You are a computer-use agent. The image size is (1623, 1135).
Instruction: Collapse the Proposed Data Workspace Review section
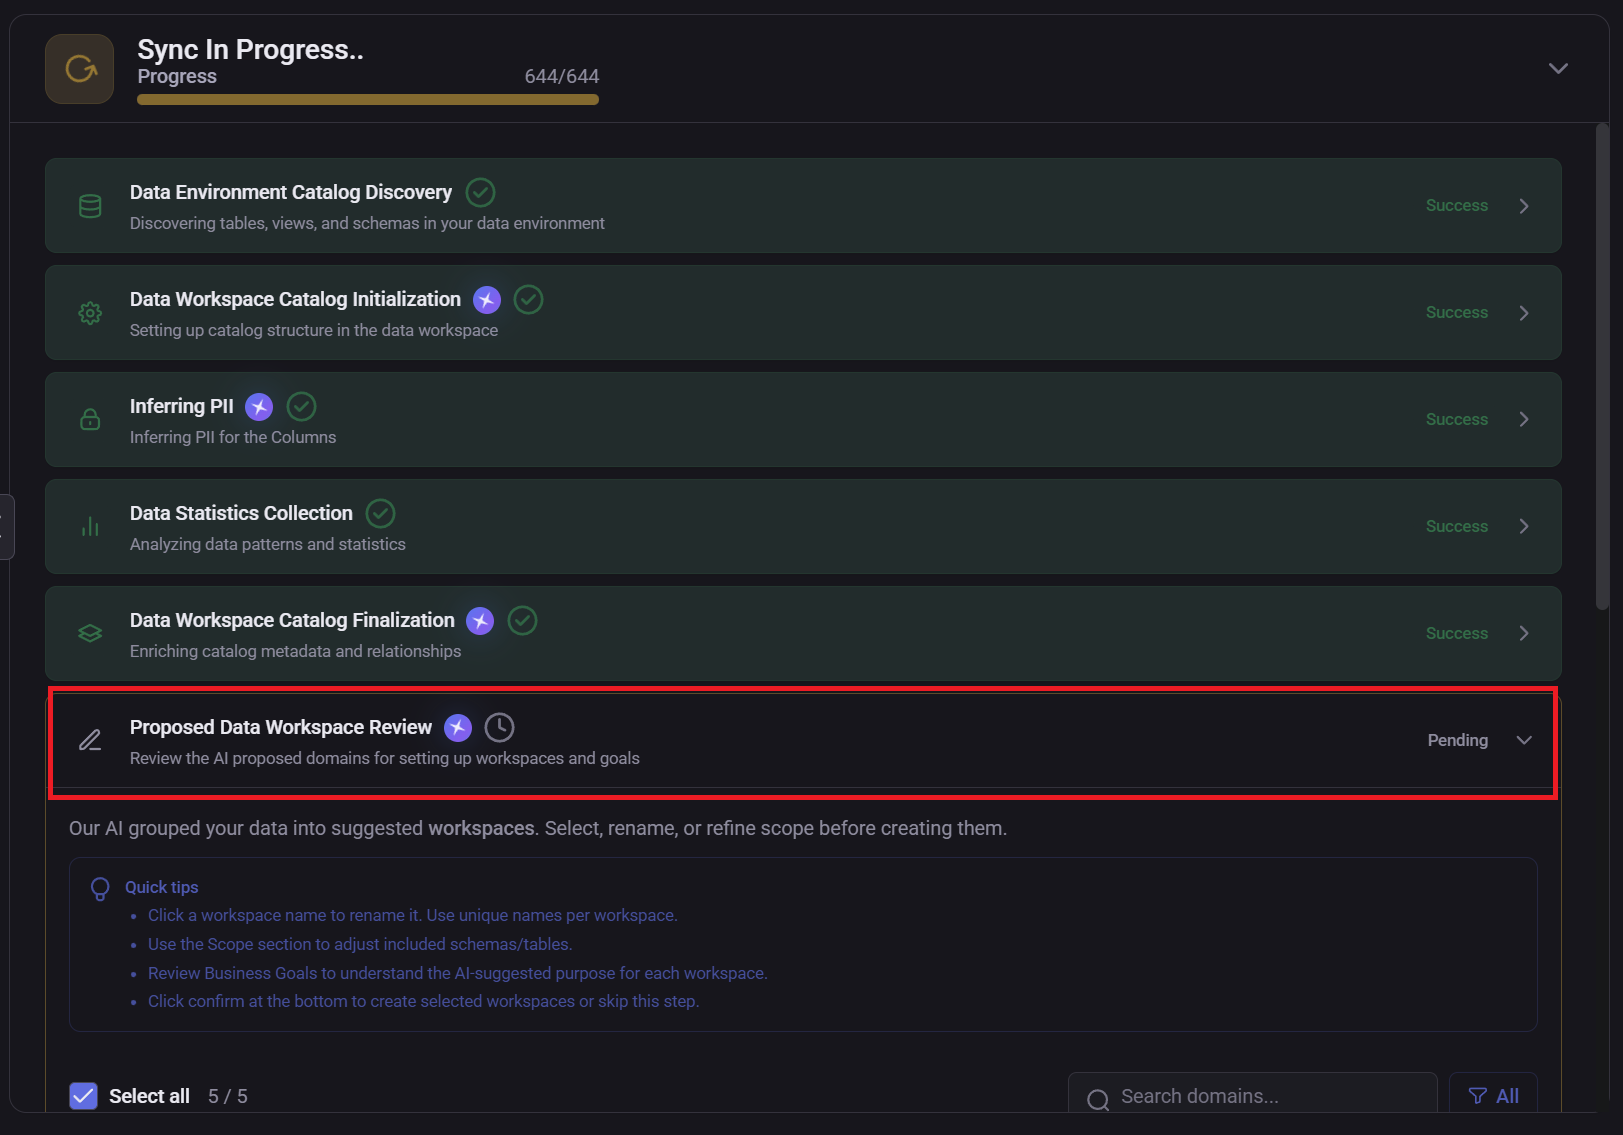click(x=1523, y=740)
